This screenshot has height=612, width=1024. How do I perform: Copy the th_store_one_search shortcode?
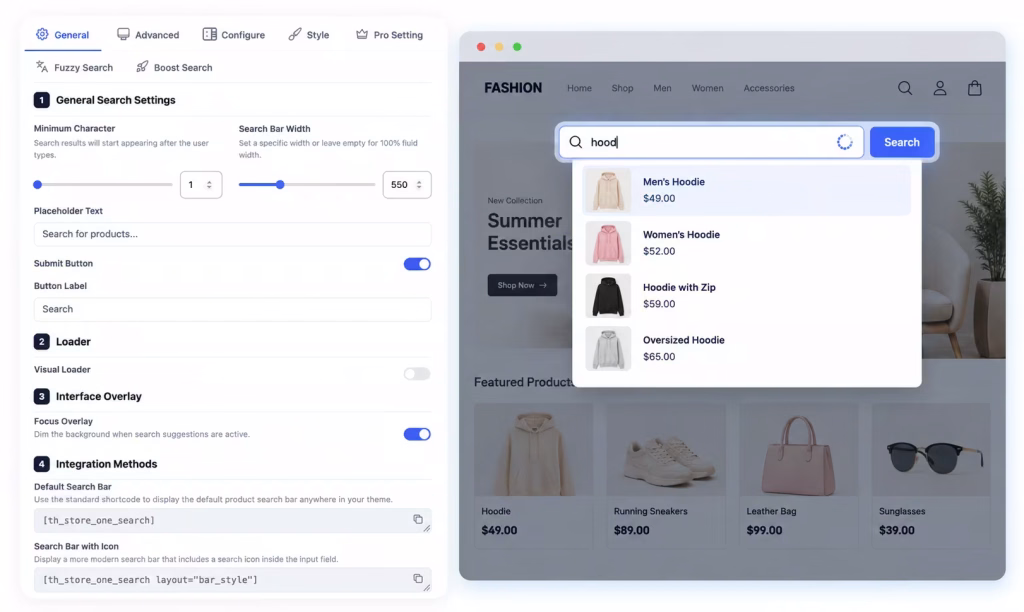(x=418, y=519)
